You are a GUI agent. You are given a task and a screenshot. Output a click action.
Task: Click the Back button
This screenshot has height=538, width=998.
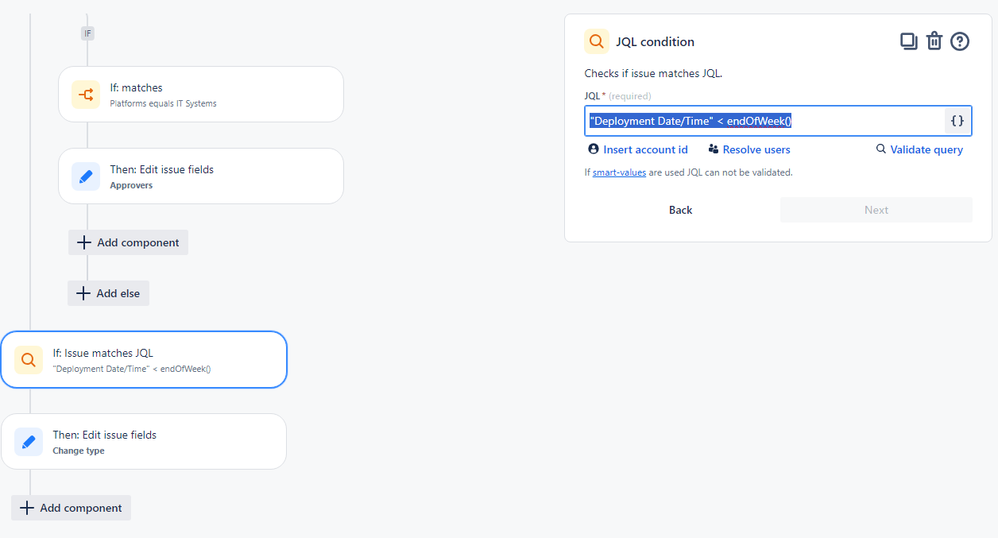(x=680, y=210)
